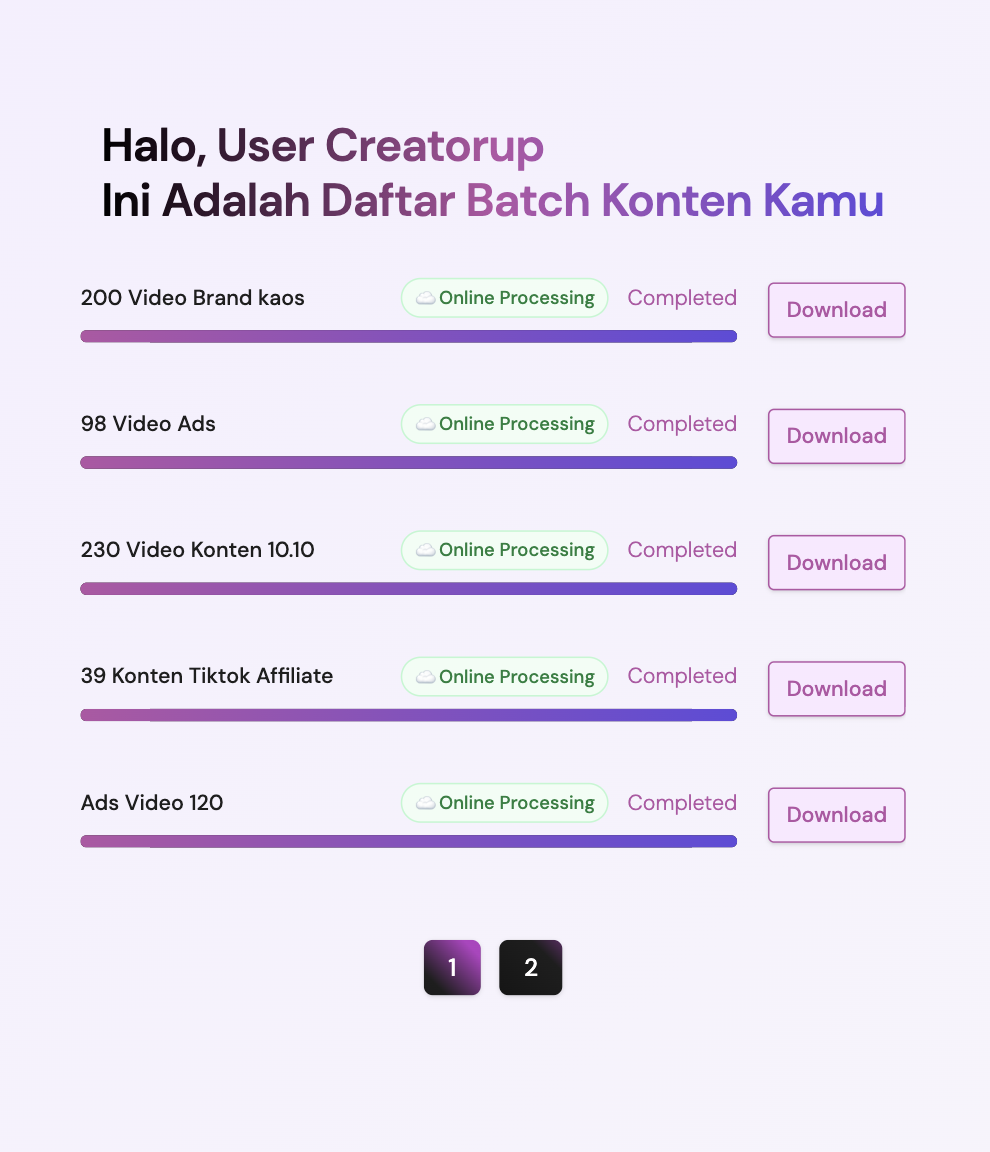This screenshot has width=990, height=1152.
Task: Click cloud icon in 230 Video Konten 10.10 row
Action: click(x=425, y=550)
